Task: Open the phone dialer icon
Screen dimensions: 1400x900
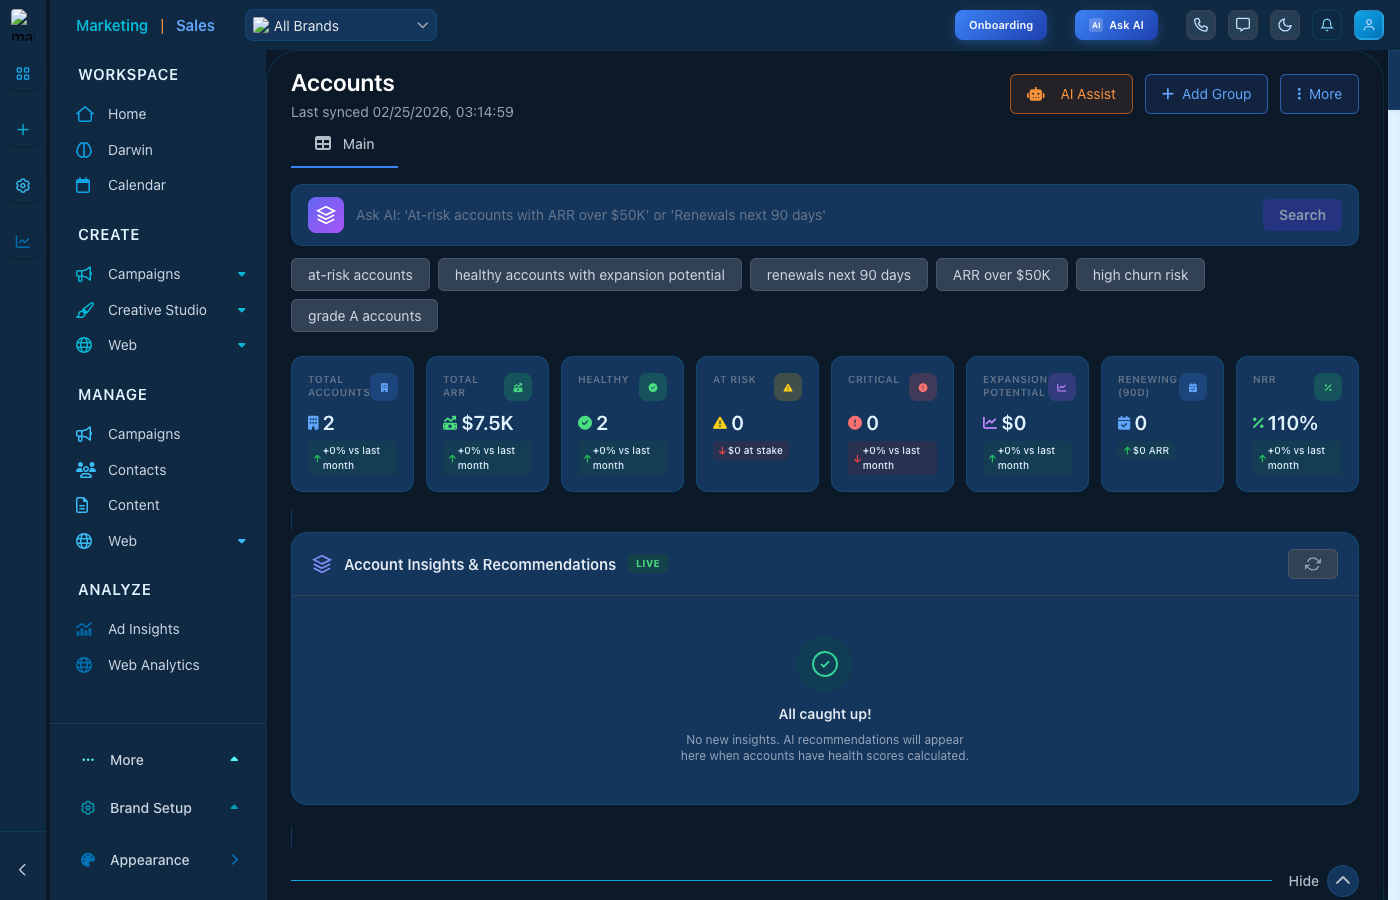Action: tap(1201, 25)
